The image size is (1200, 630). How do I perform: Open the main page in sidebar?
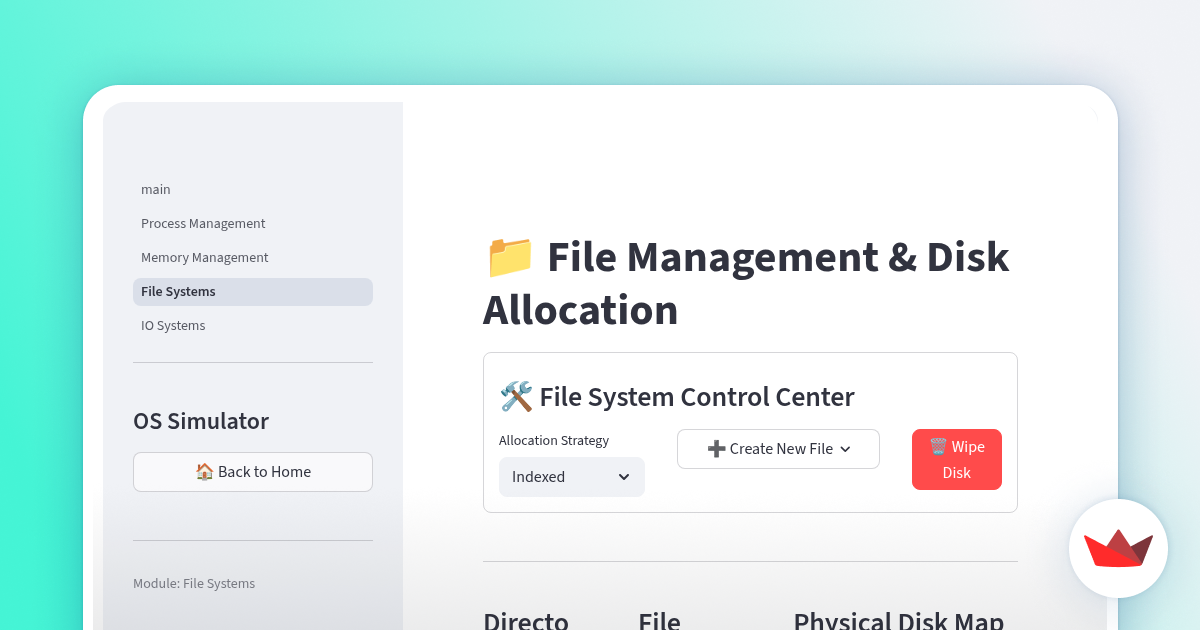253,190
